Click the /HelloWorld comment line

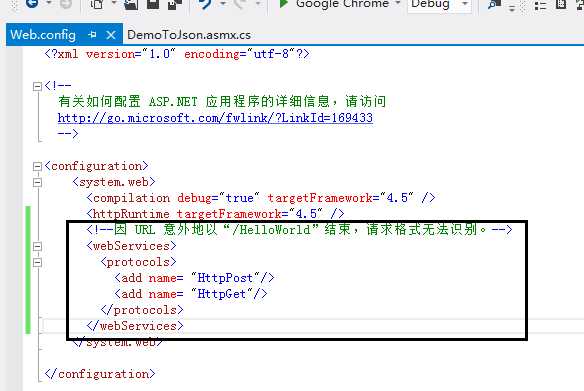[299, 229]
